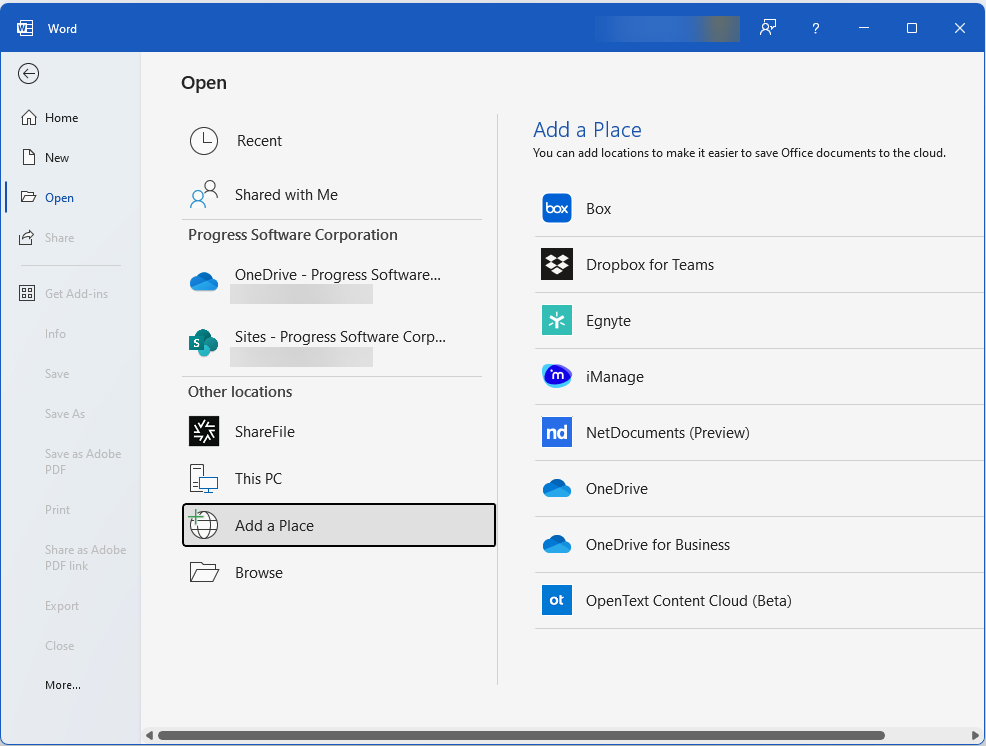
Task: Open the Browse option
Action: (x=339, y=572)
